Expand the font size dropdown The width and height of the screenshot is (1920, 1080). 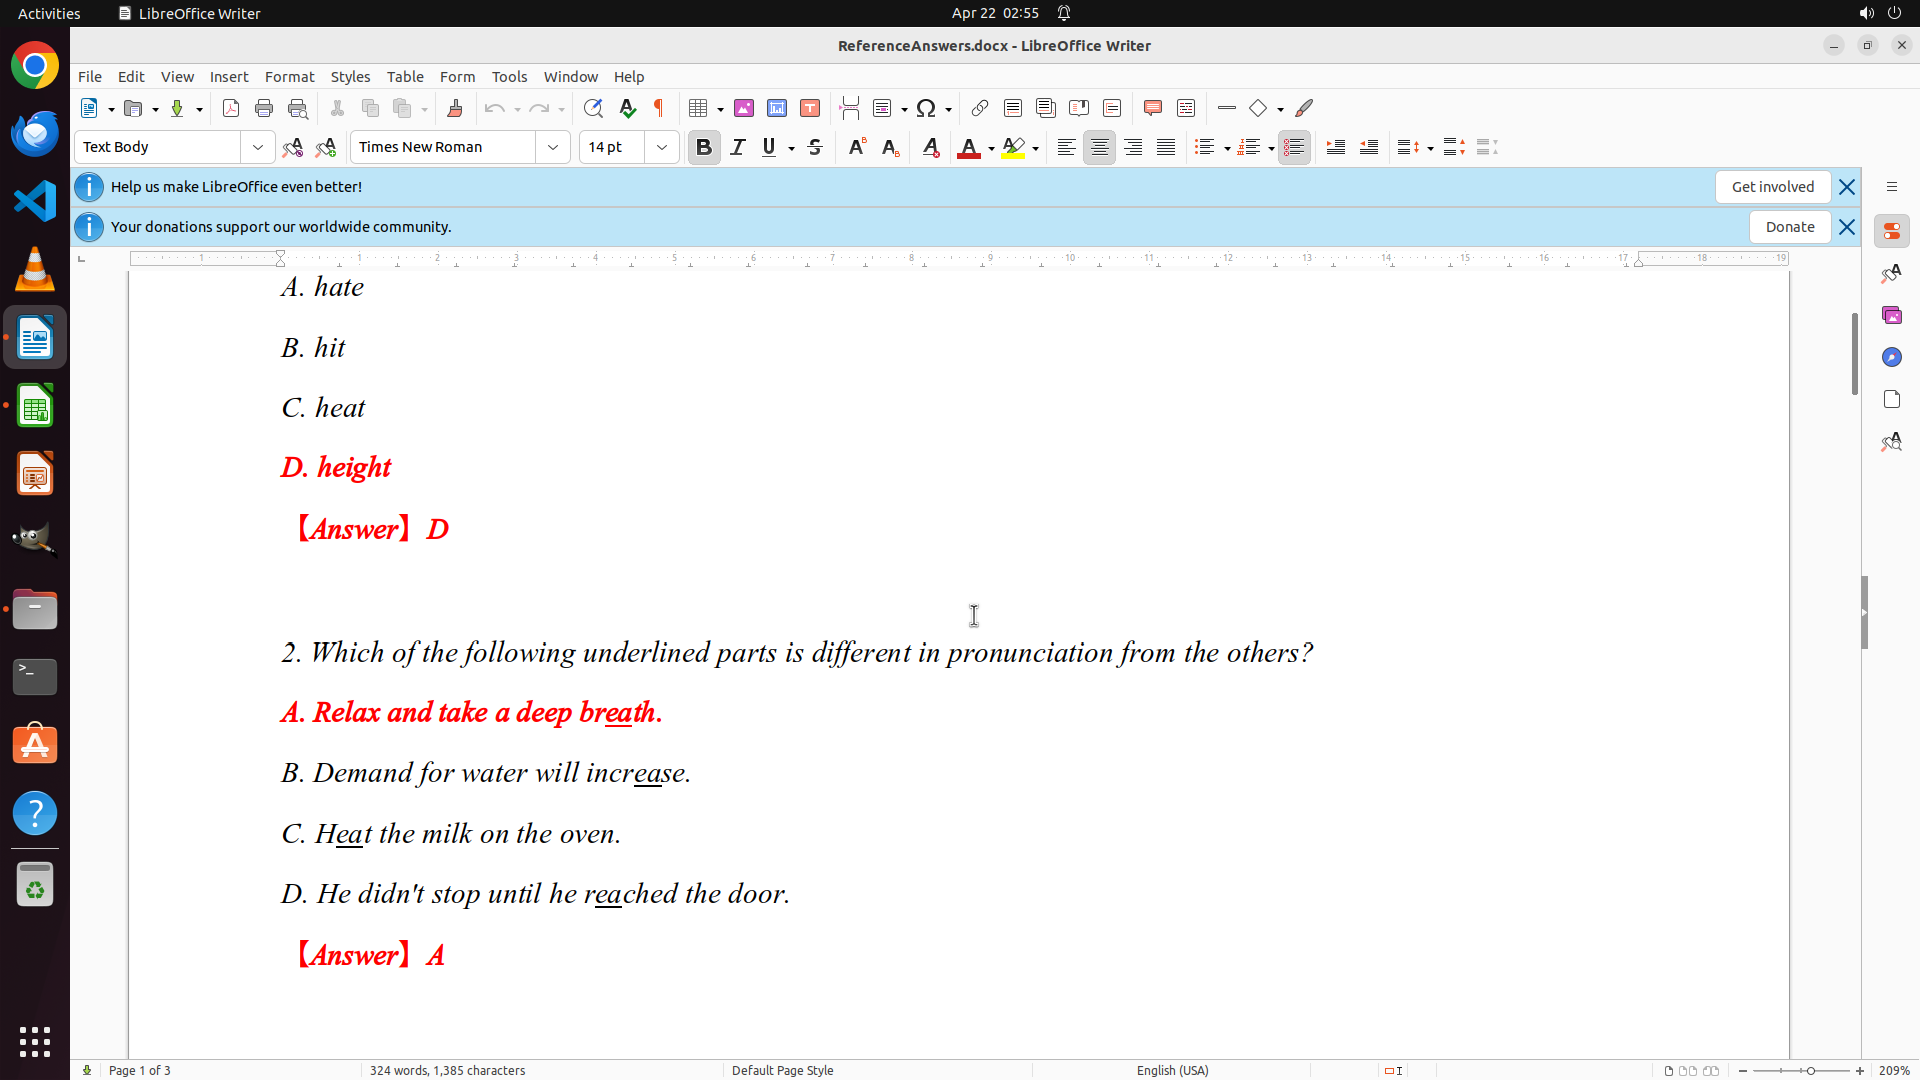tap(662, 147)
